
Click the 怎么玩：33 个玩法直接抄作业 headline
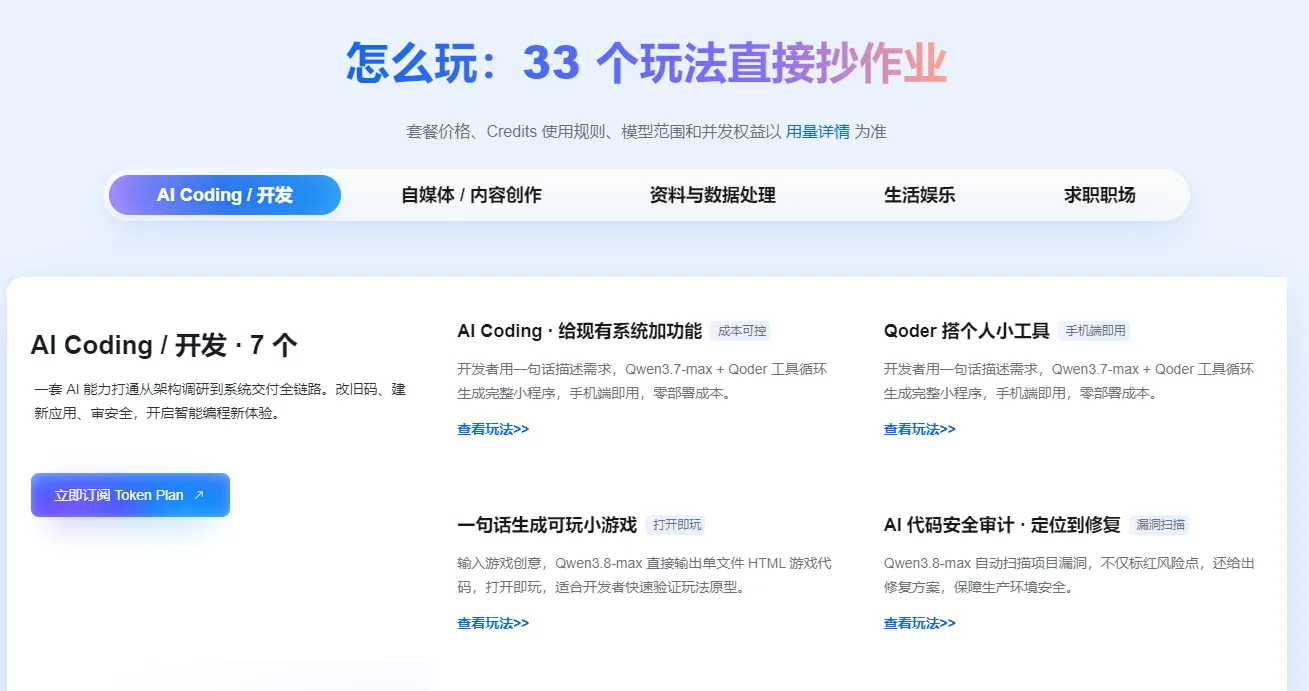[646, 63]
